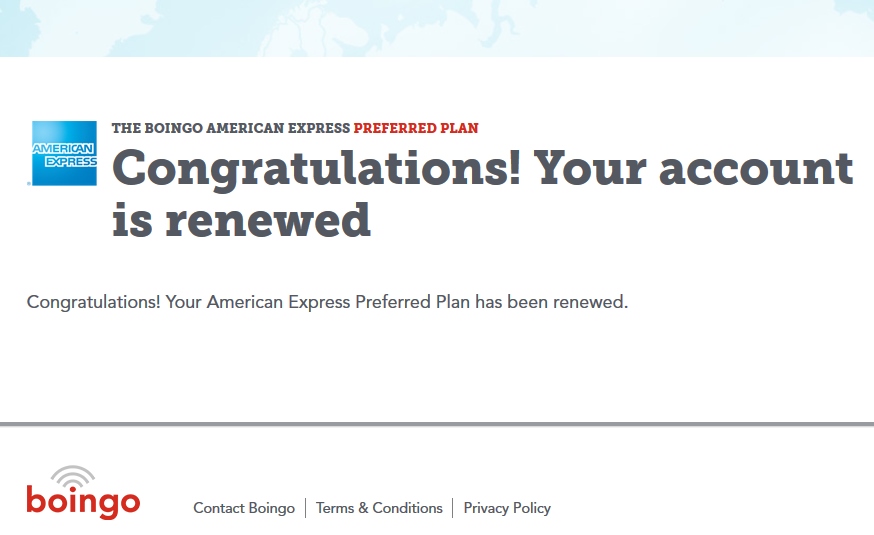Screen dimensions: 874x535
Task: Click the gray horizontal divider above footer
Action: 437,424
